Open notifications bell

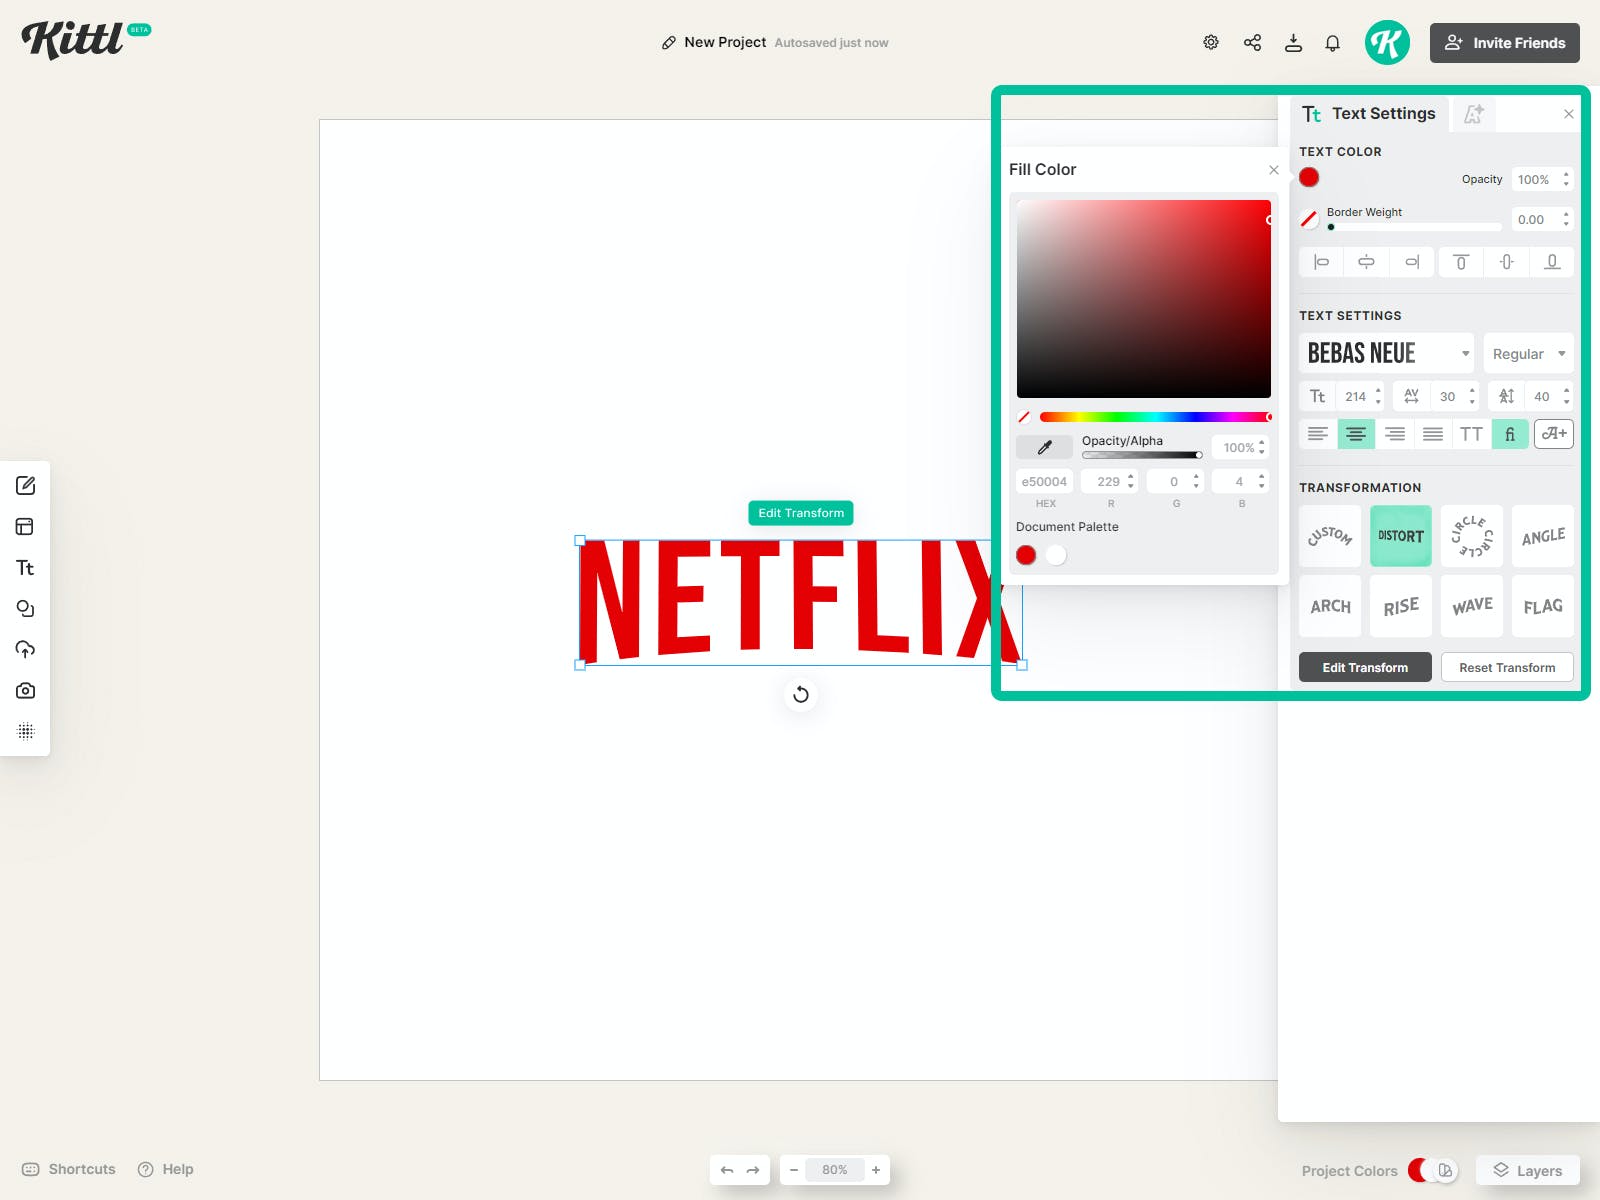(x=1333, y=43)
